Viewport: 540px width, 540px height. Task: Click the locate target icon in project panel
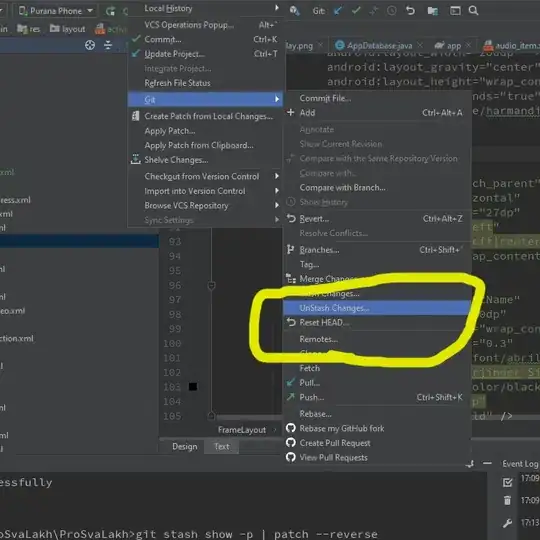click(90, 45)
